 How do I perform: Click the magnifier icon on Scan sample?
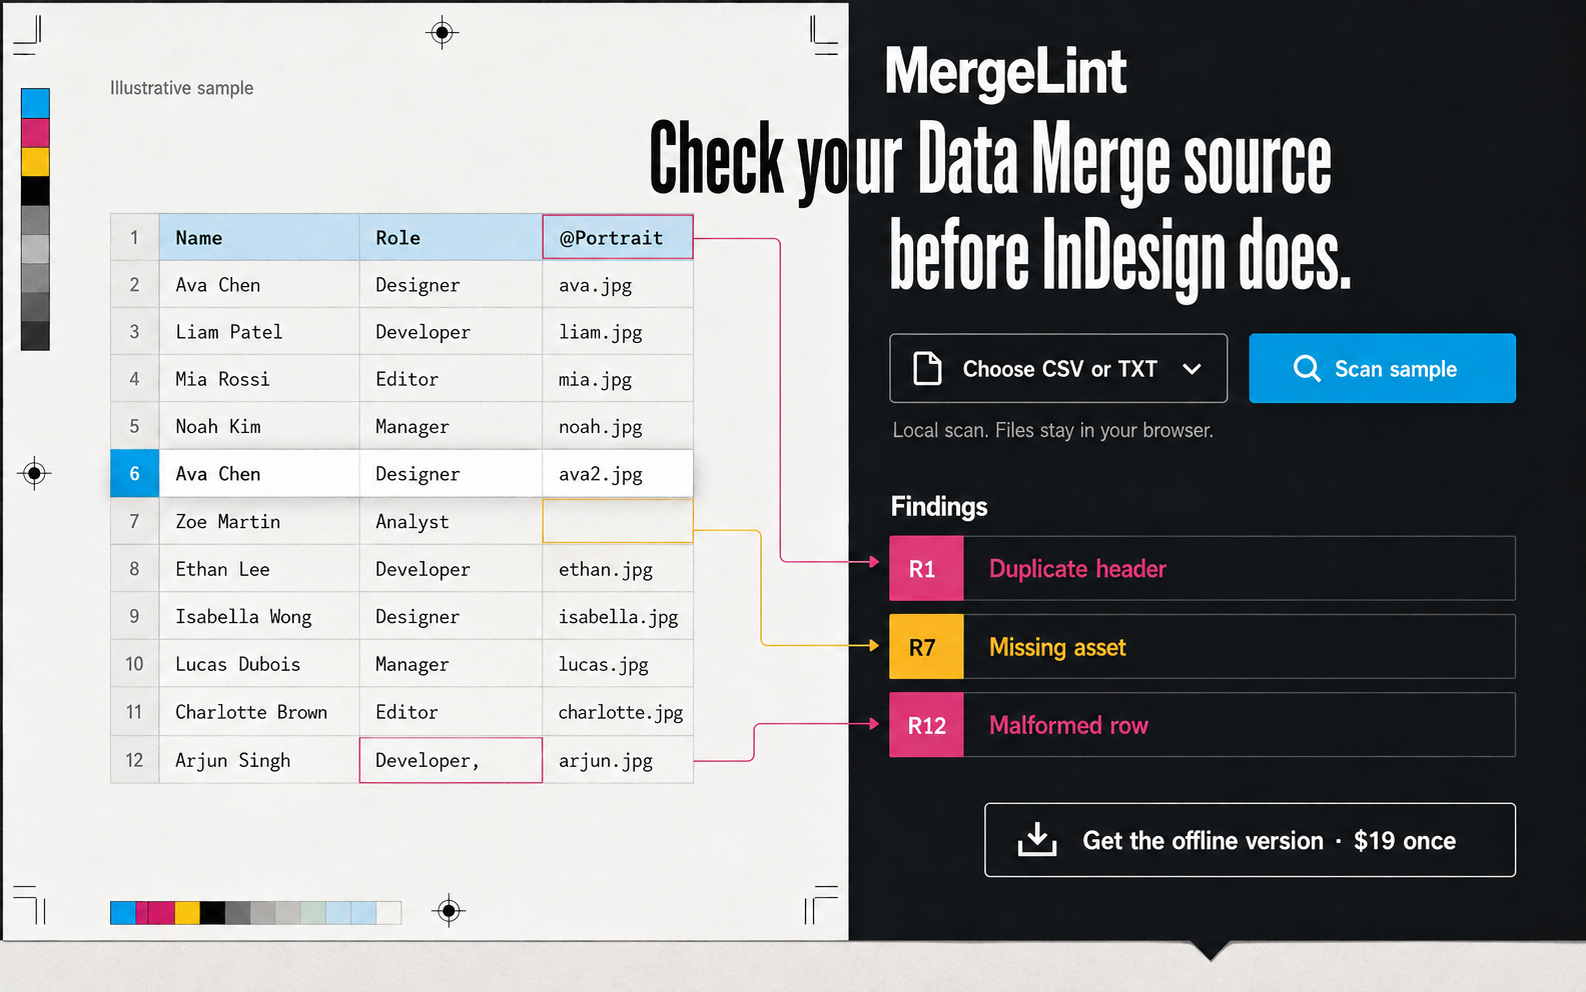tap(1306, 368)
